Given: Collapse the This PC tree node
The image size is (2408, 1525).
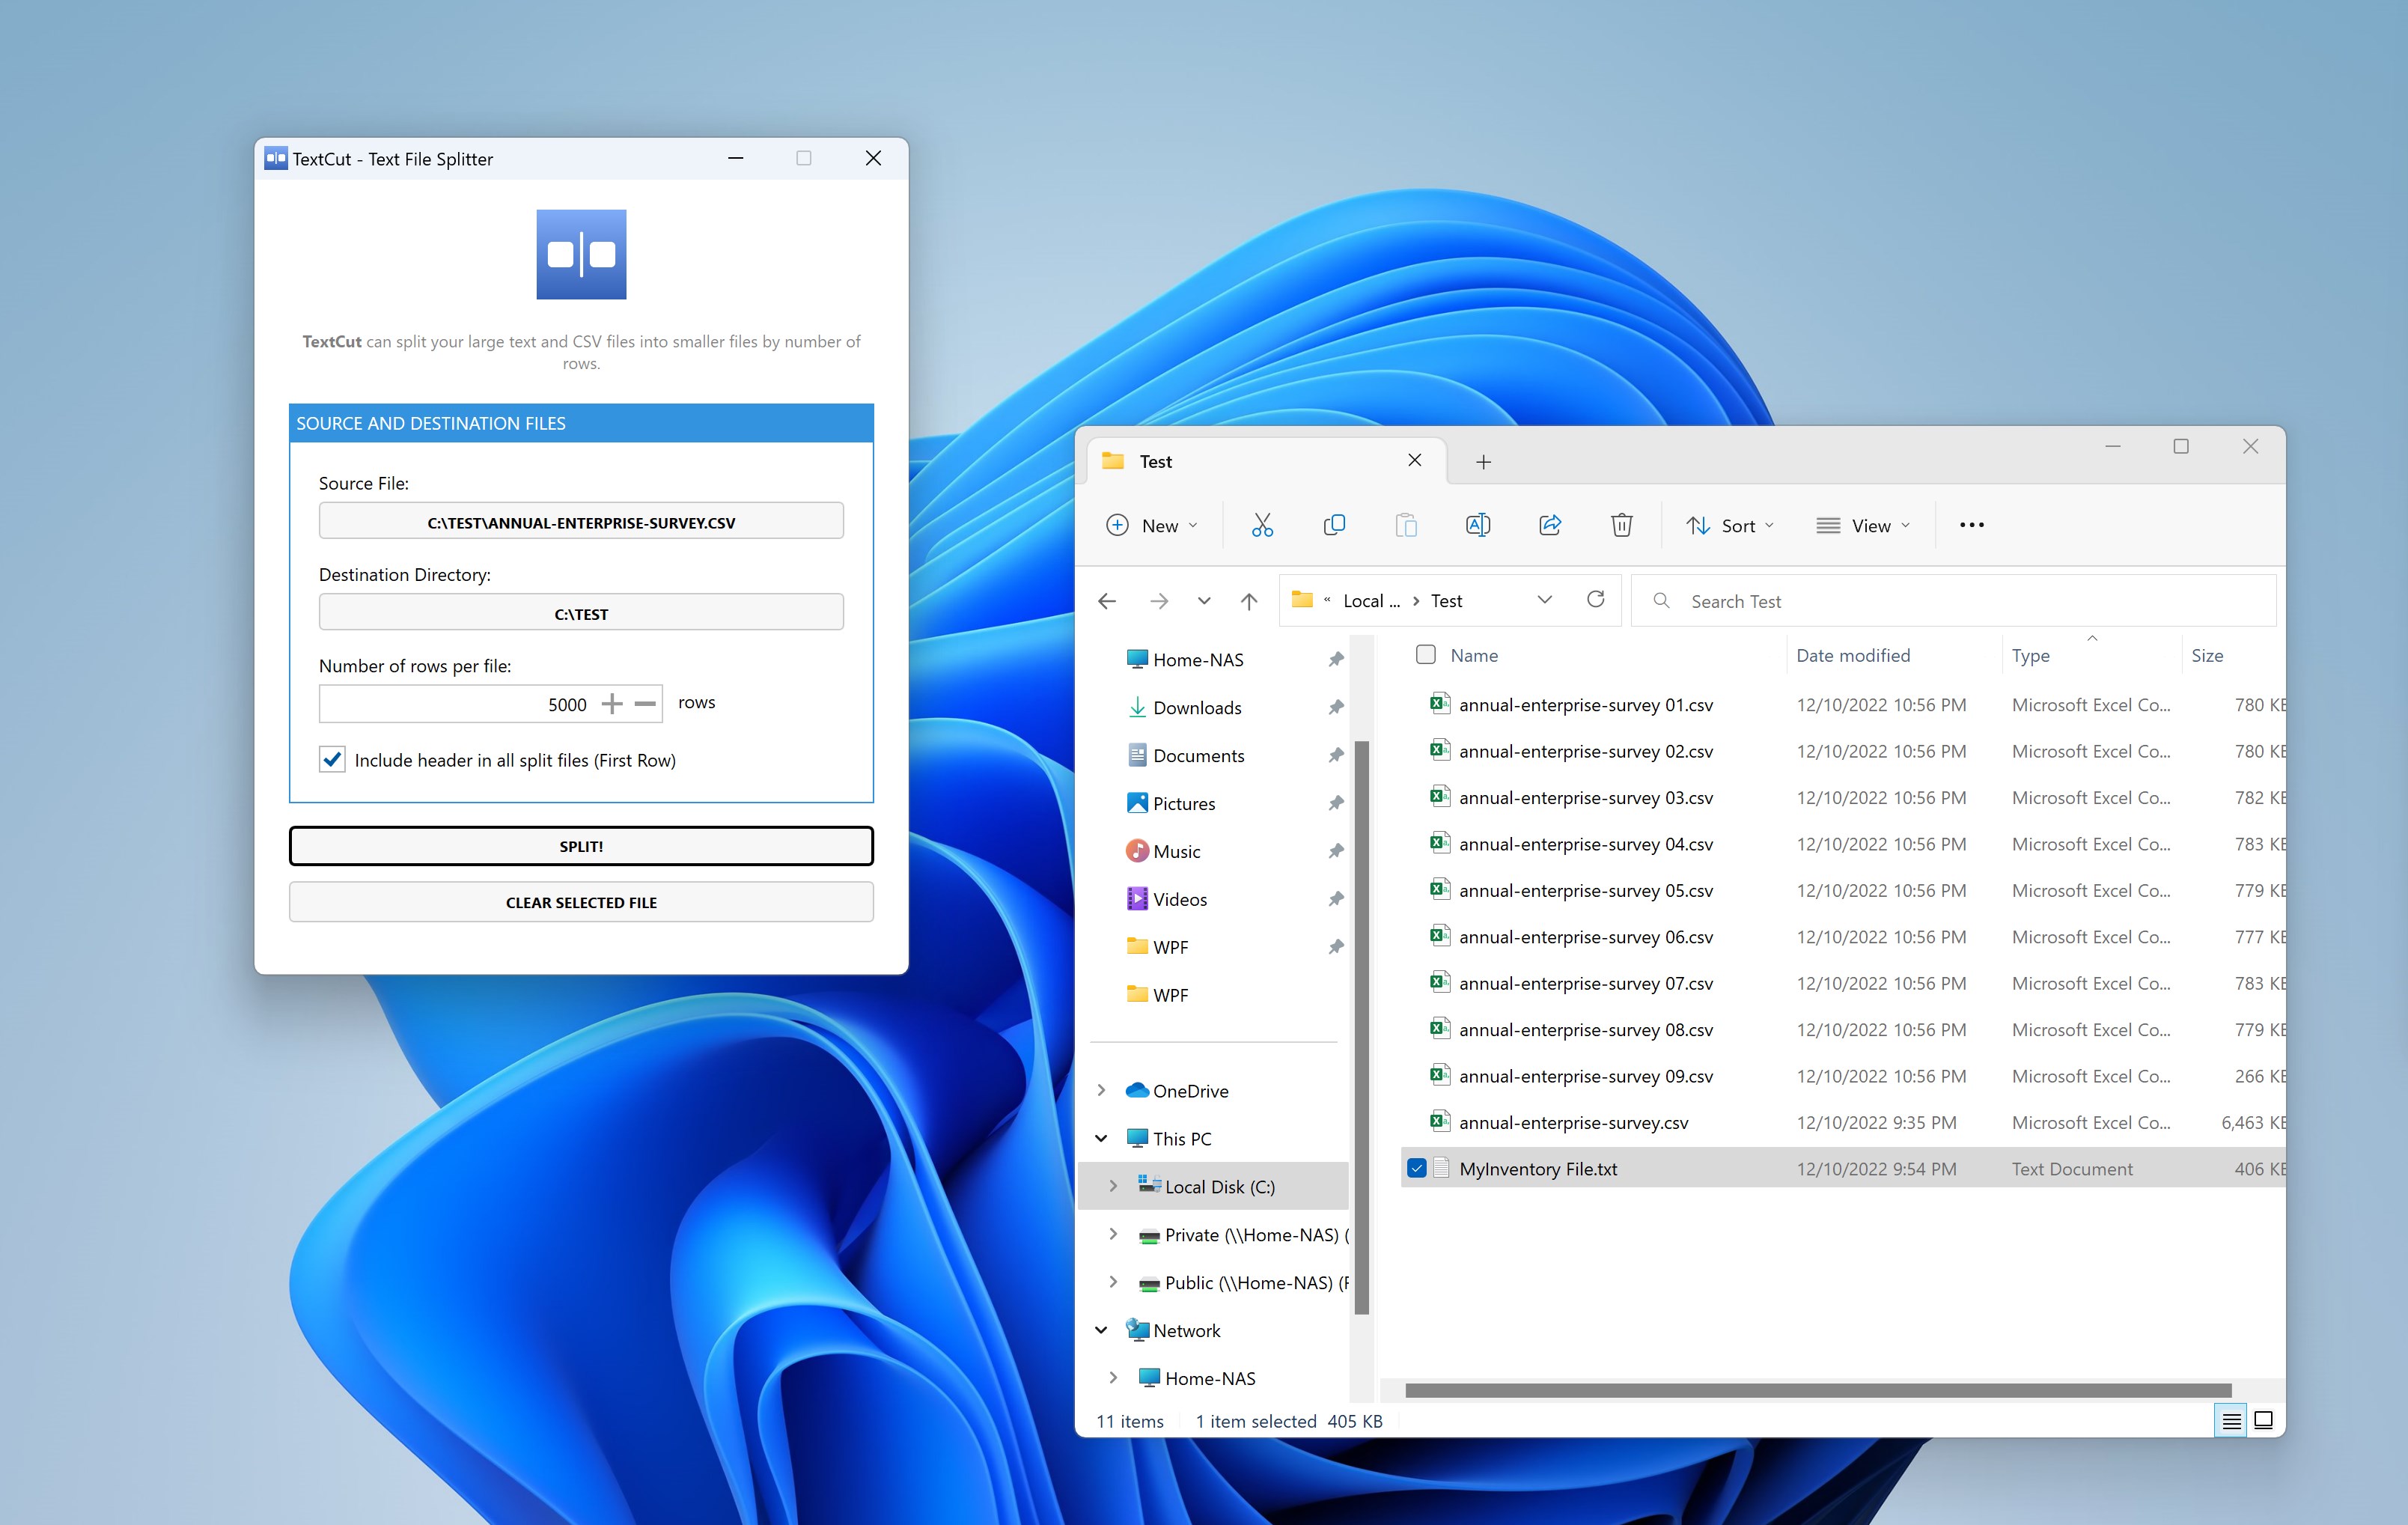Looking at the screenshot, I should coord(1101,1139).
